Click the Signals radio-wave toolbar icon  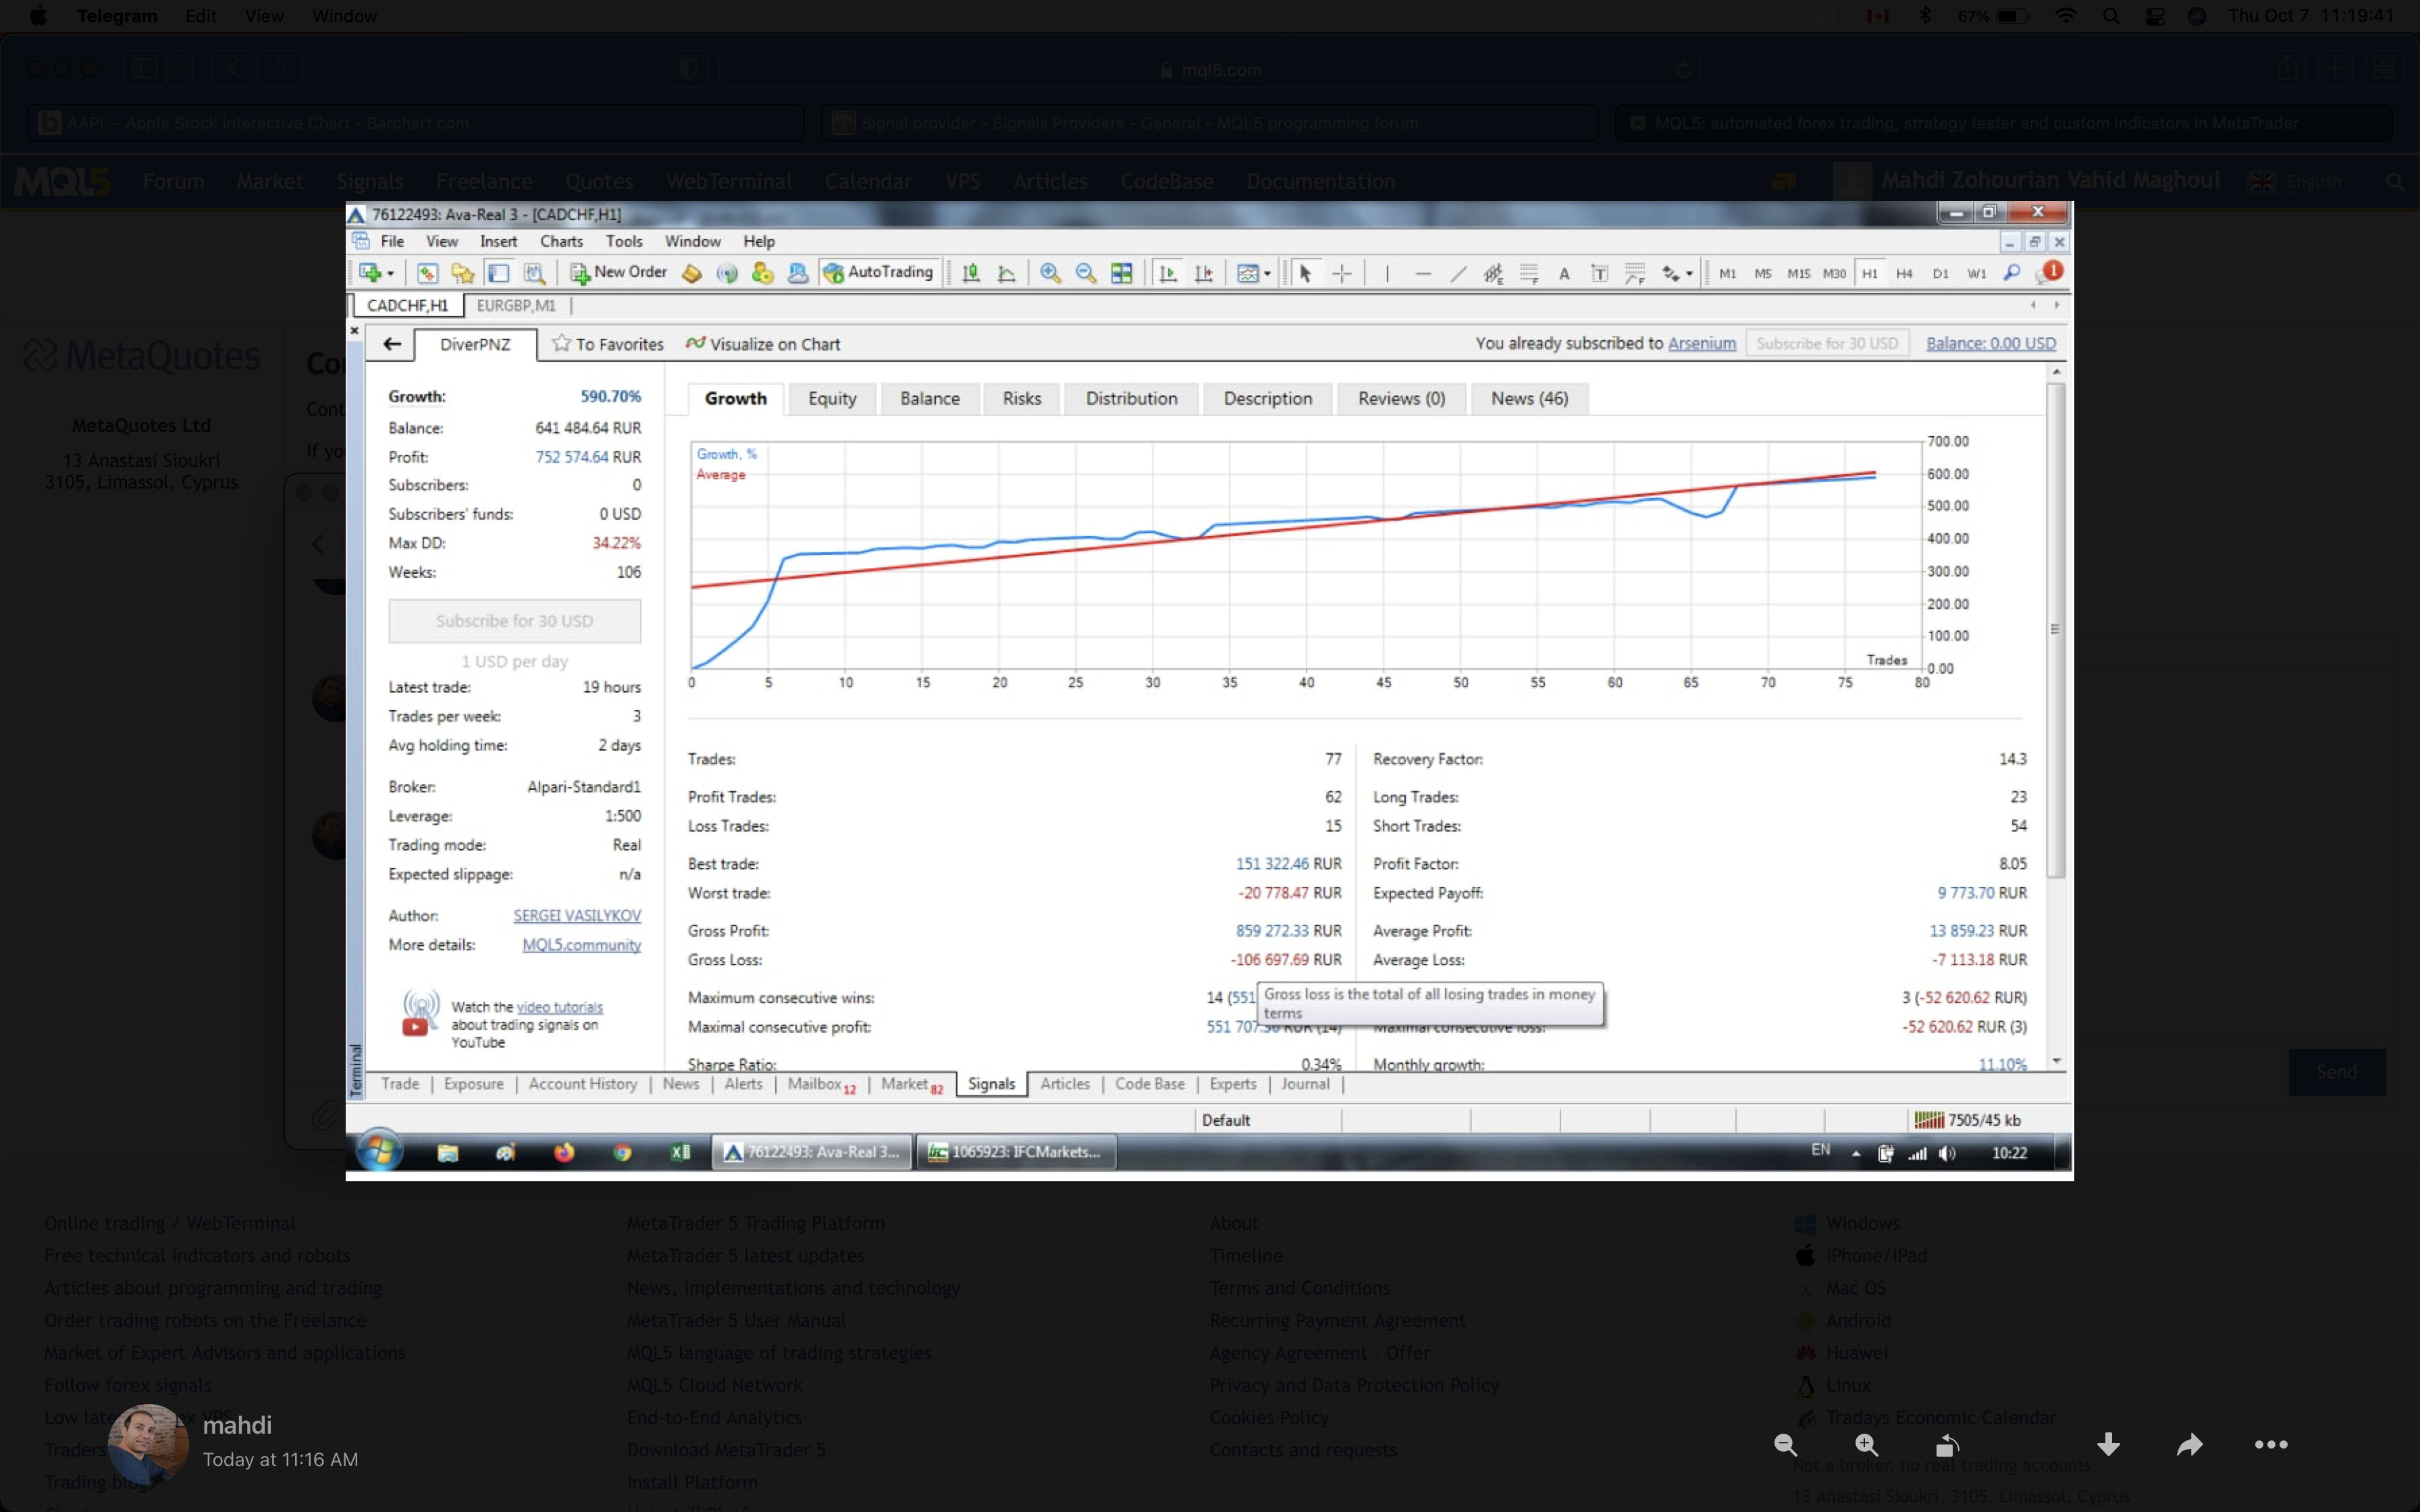728,273
